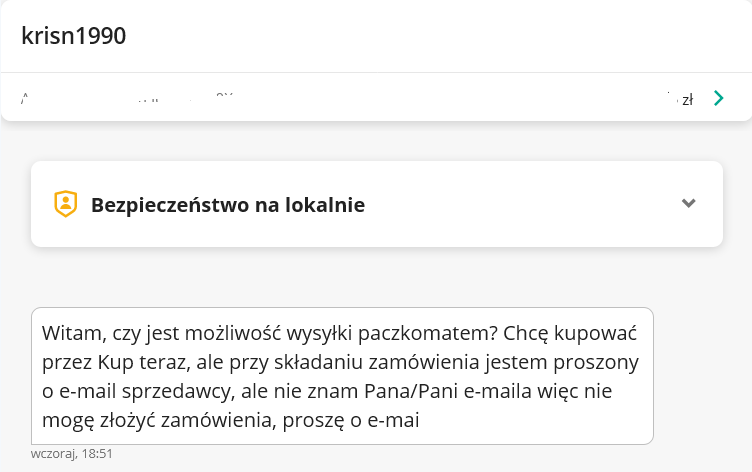752x472 pixels.
Task: Click the orange shield security icon
Action: [66, 204]
